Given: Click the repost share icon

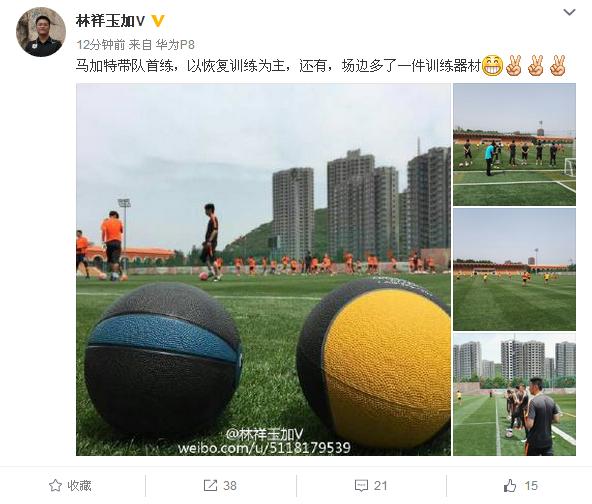Looking at the screenshot, I should pos(210,485).
